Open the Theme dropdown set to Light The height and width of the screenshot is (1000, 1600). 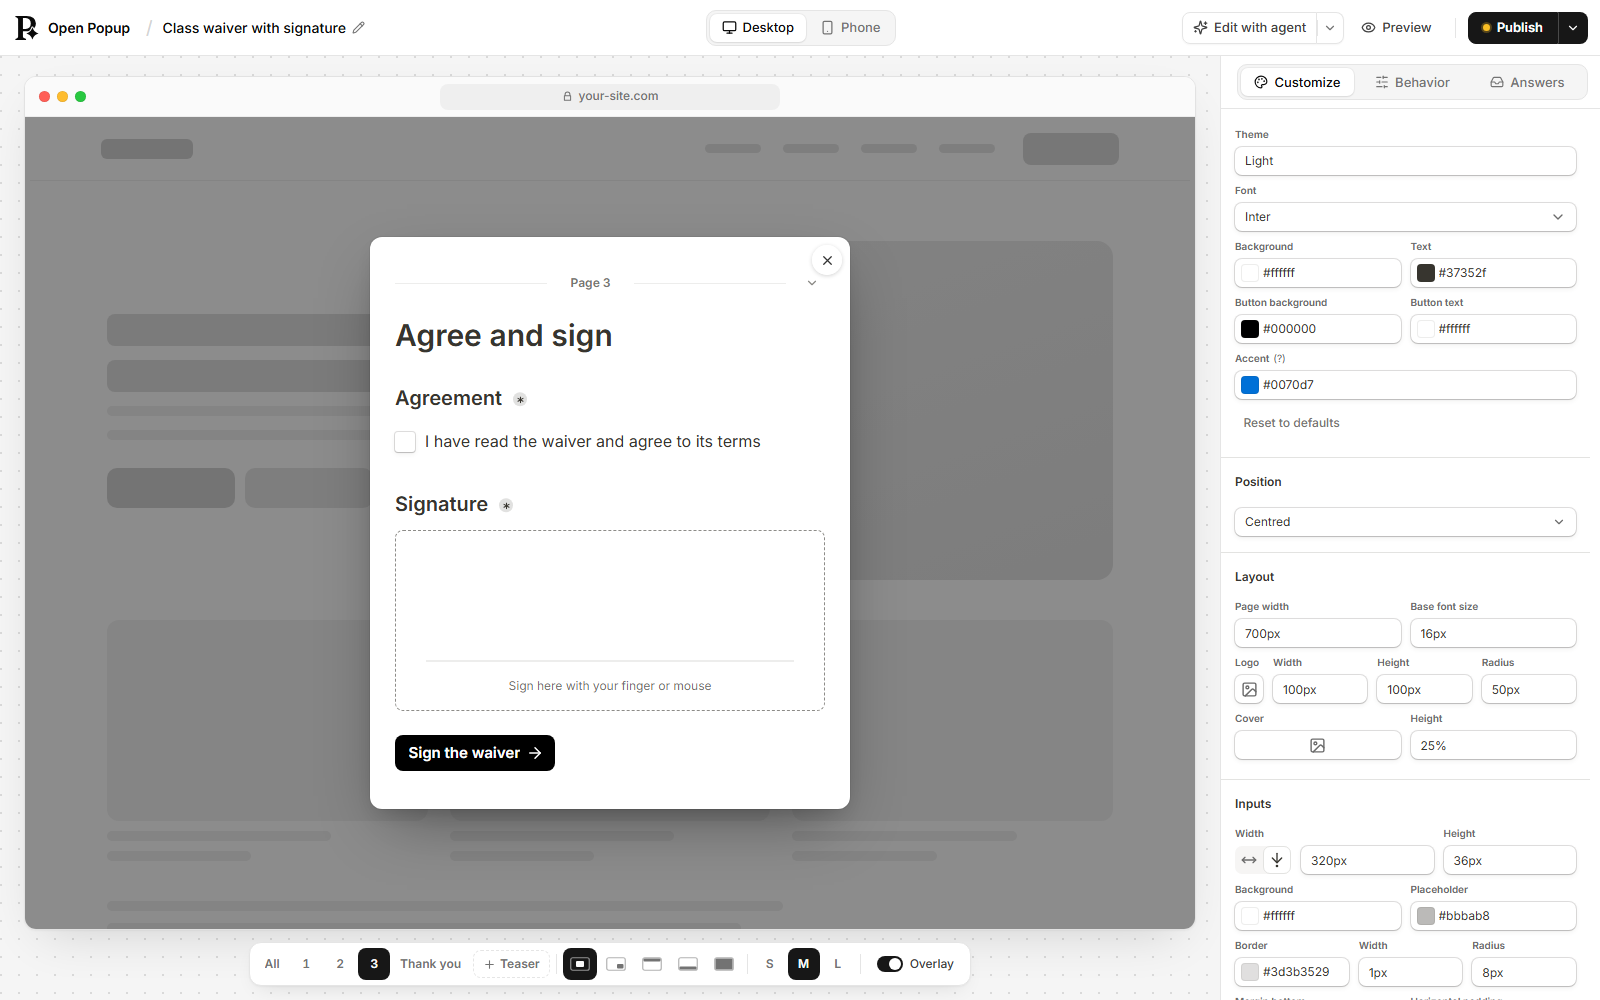(x=1405, y=161)
